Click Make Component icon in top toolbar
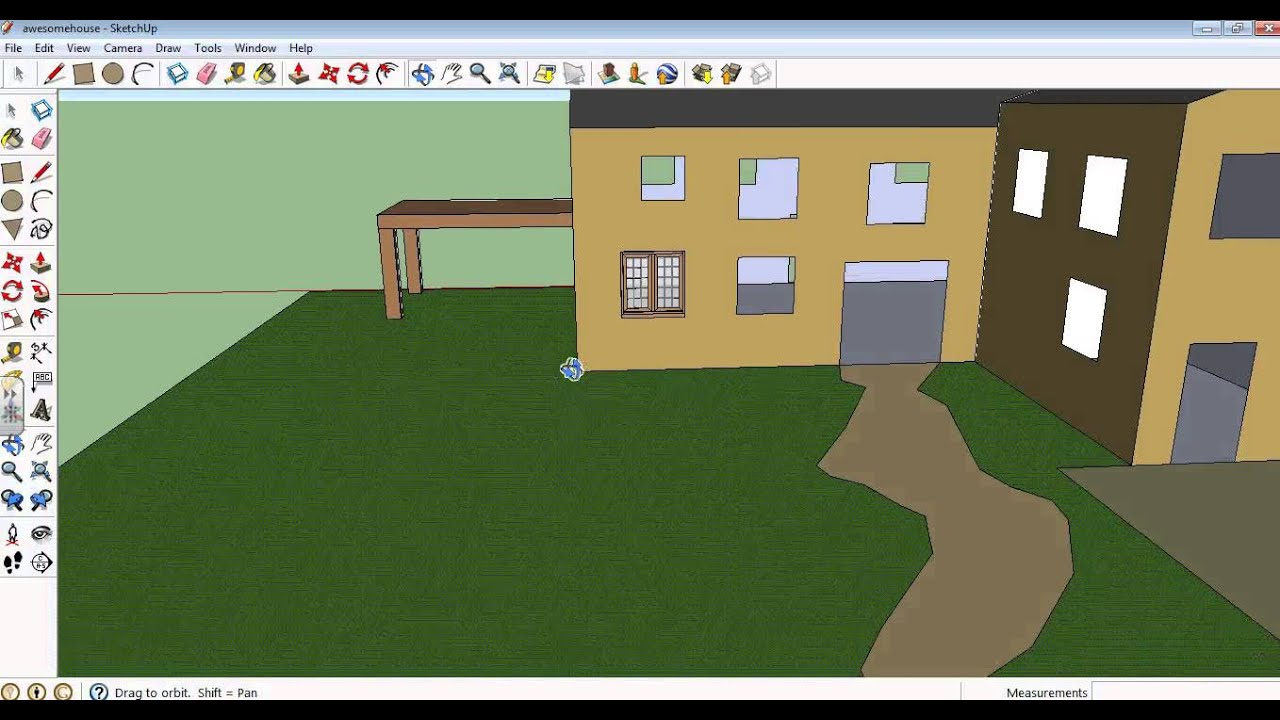 click(x=177, y=74)
